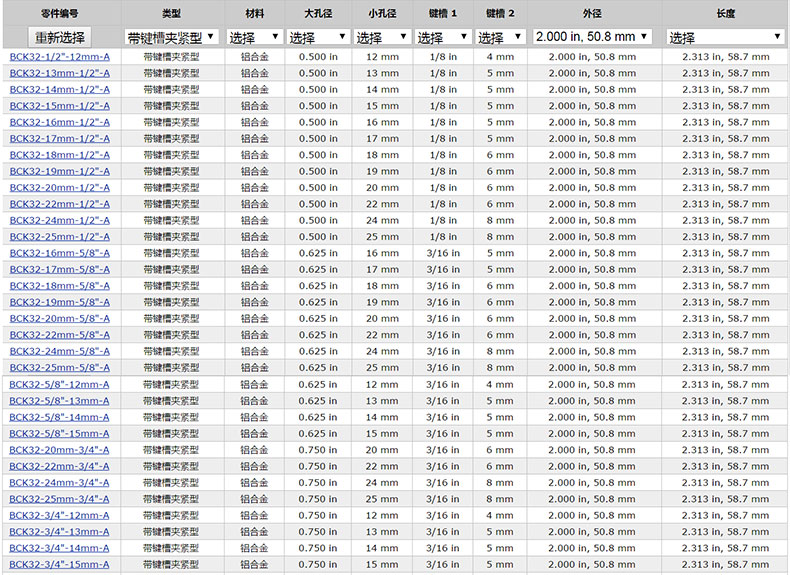The image size is (790, 575).
Task: Open the 外径 dropdown showing 2.000 in, 50.8 mm
Action: click(x=592, y=37)
